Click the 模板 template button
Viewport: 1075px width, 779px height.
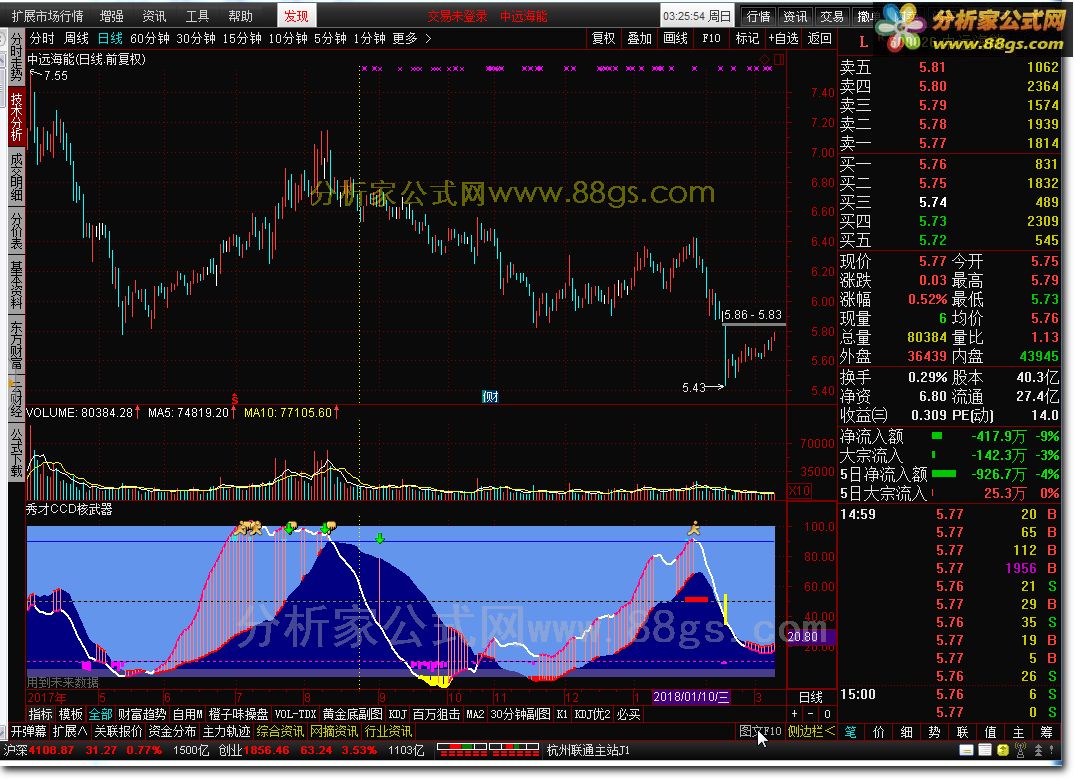click(71, 714)
